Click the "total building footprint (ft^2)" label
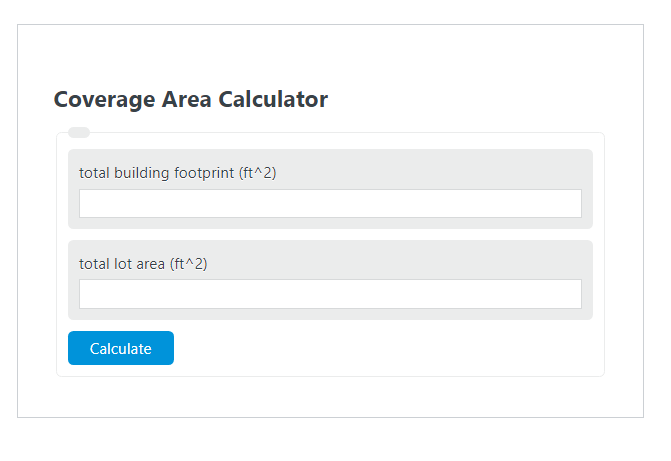The height and width of the screenshot is (461, 671). click(177, 173)
